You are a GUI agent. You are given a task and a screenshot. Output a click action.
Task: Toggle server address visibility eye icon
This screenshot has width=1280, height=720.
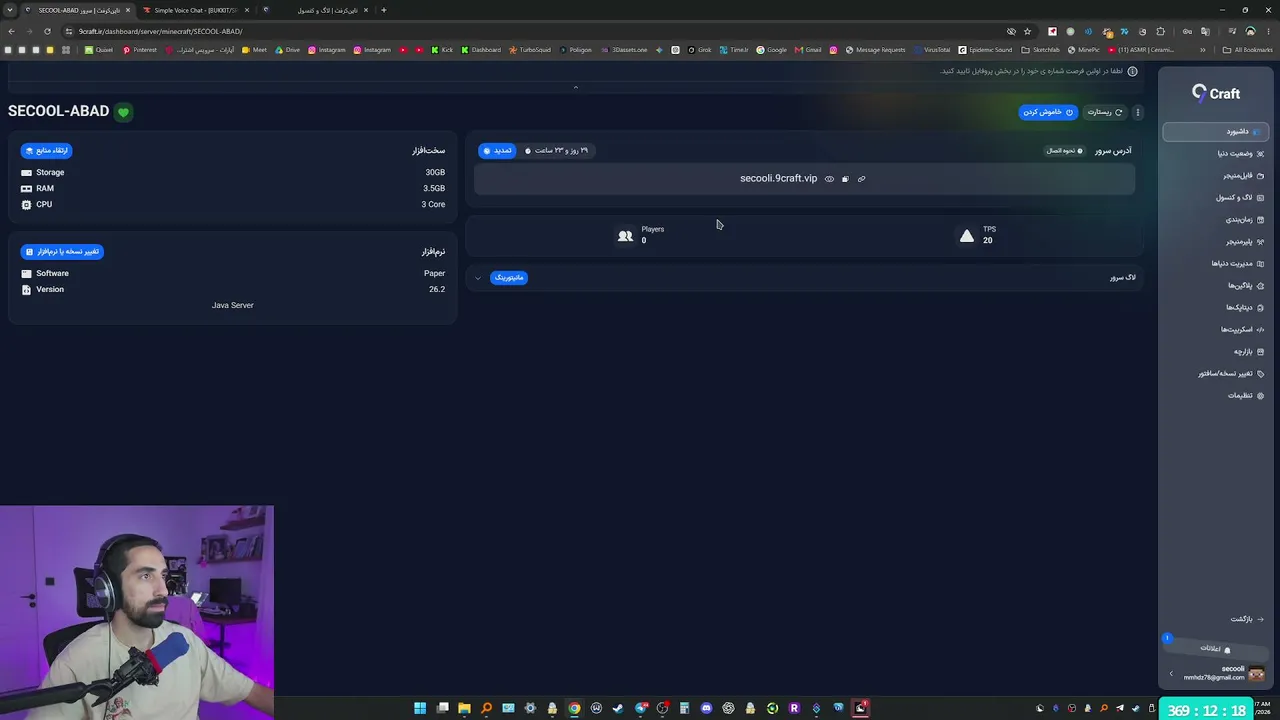(829, 179)
